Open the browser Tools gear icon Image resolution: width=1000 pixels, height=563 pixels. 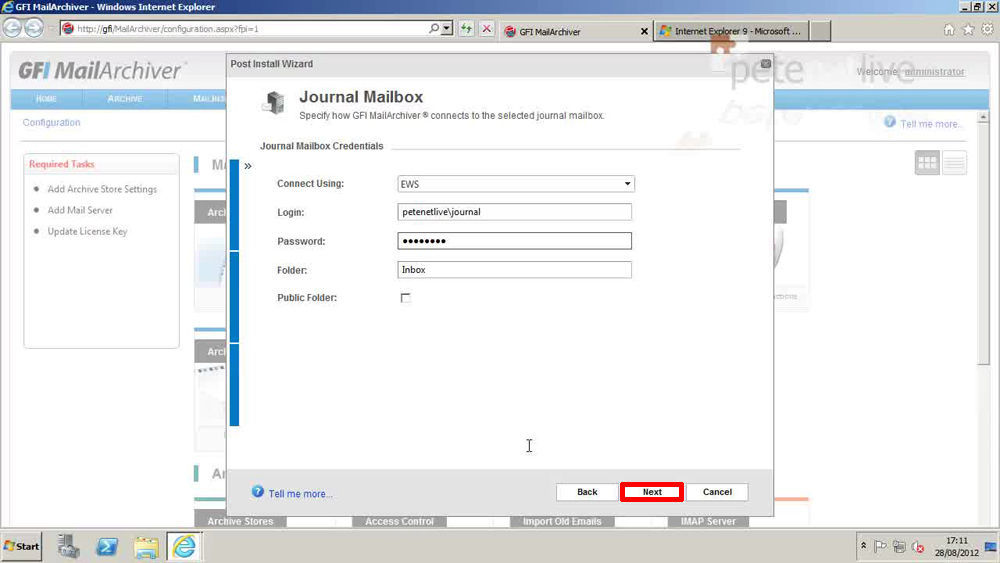(x=987, y=29)
